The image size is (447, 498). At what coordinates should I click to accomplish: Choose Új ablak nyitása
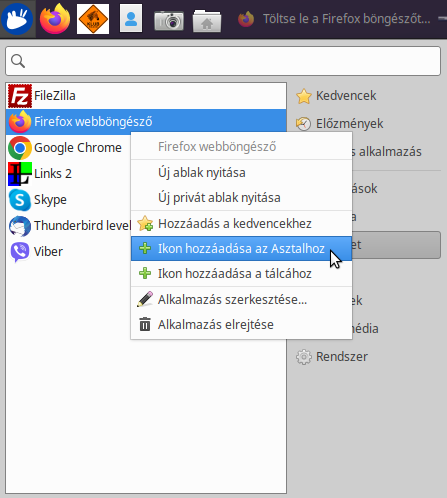242,173
